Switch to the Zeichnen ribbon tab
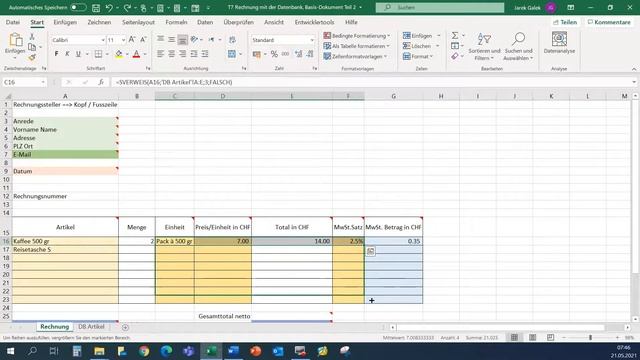 click(x=99, y=22)
